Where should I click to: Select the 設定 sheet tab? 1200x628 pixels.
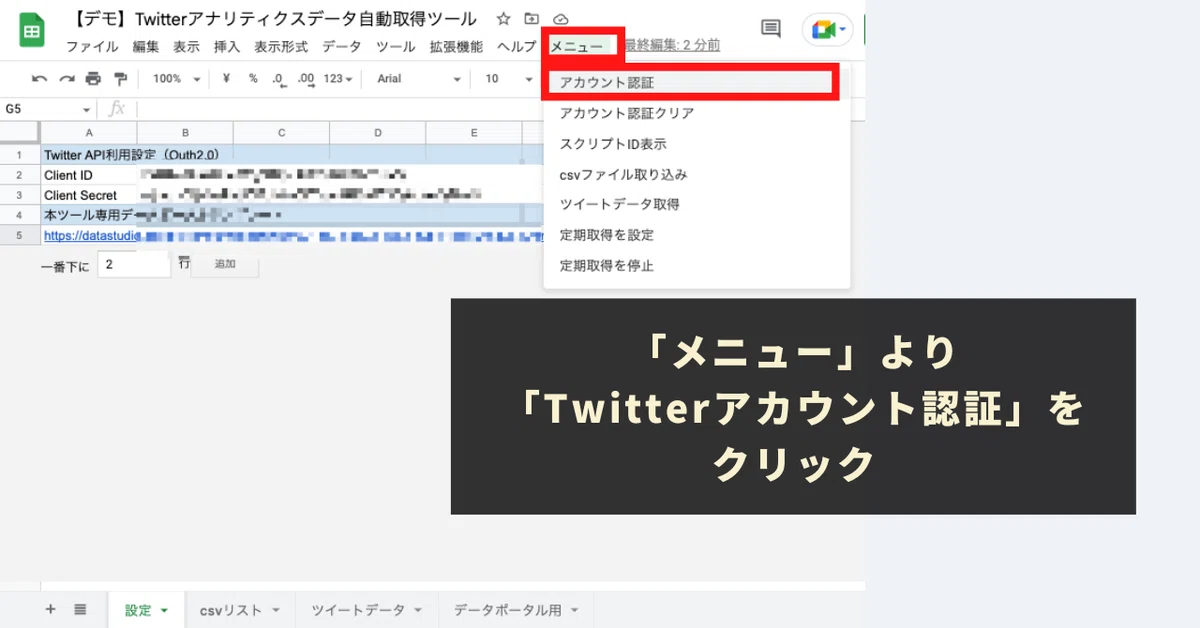tap(146, 610)
